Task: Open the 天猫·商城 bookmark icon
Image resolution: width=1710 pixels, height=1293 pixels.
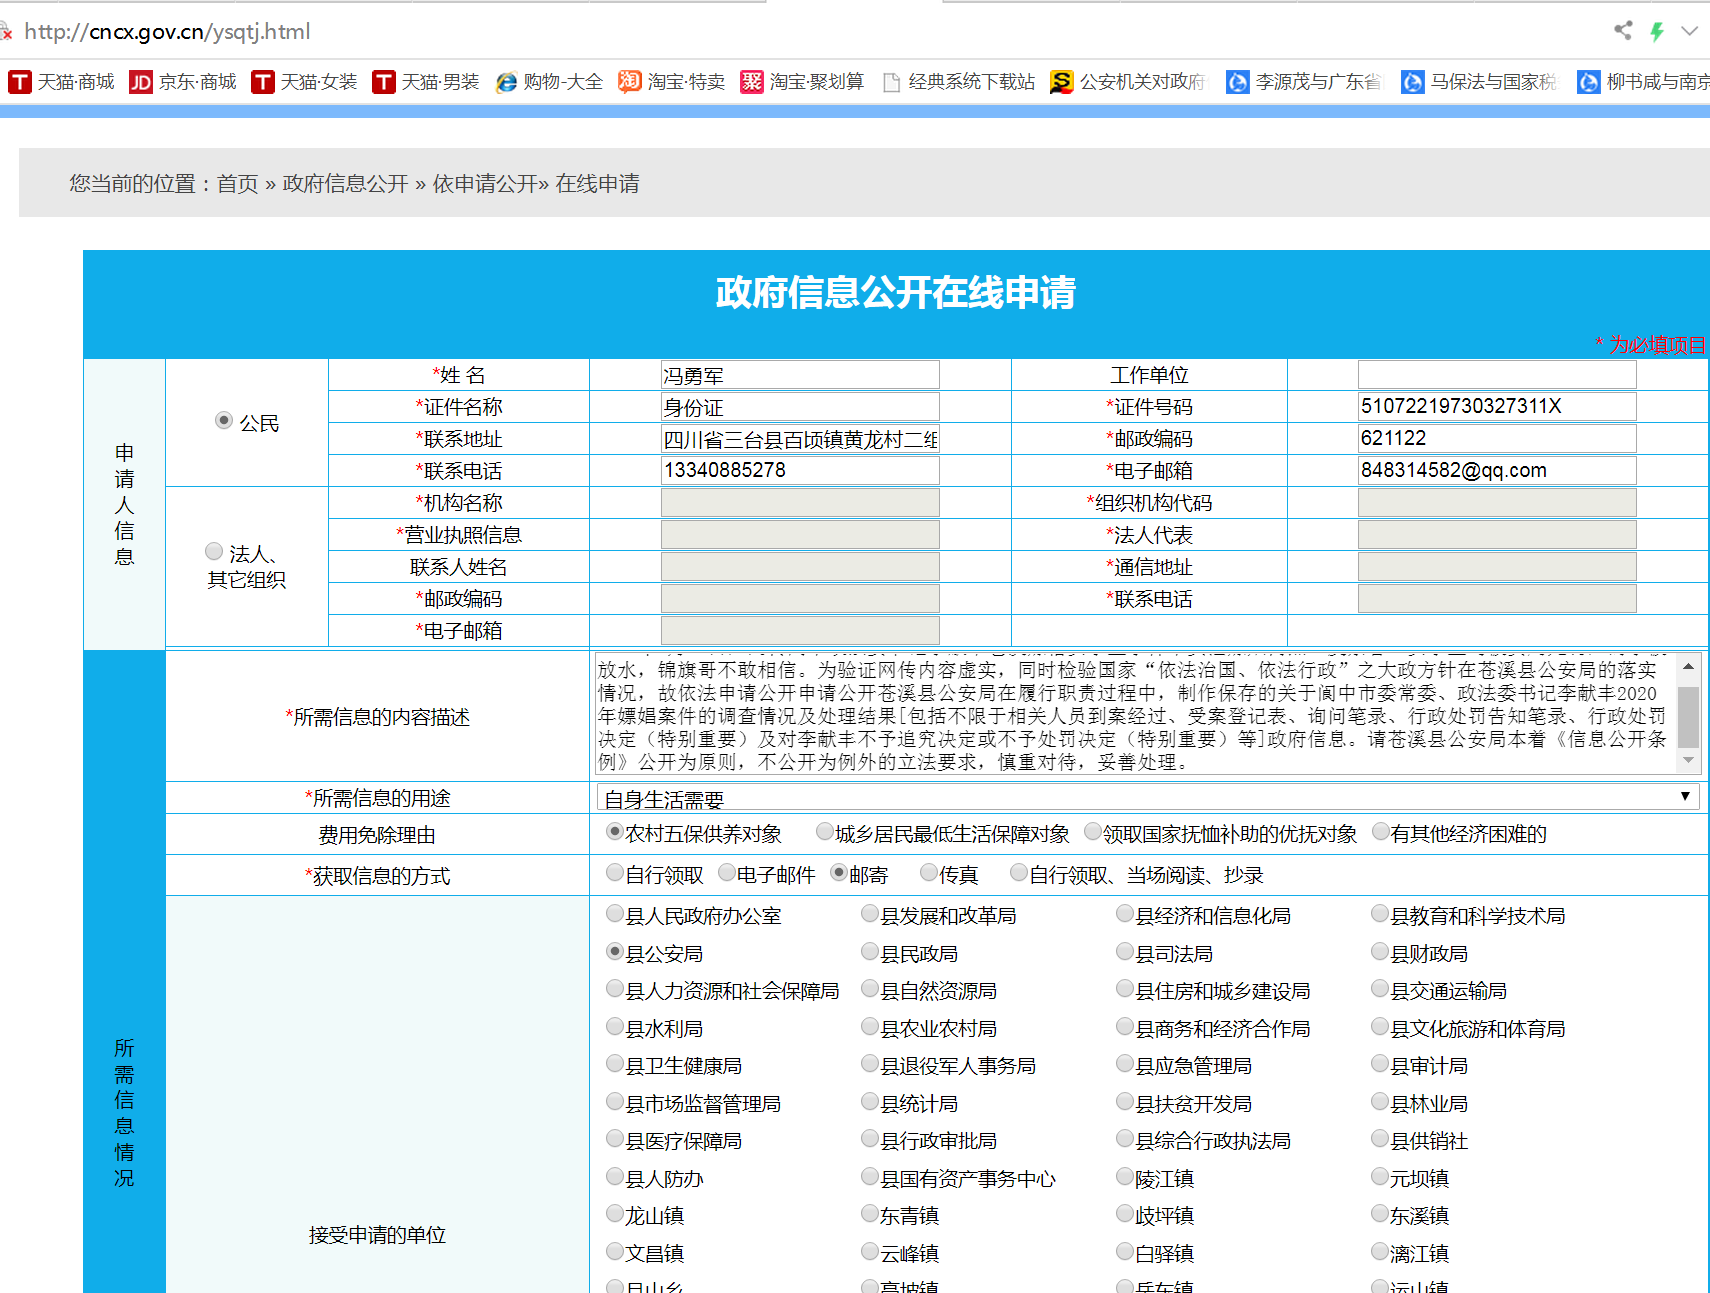Action: pyautogui.click(x=19, y=82)
